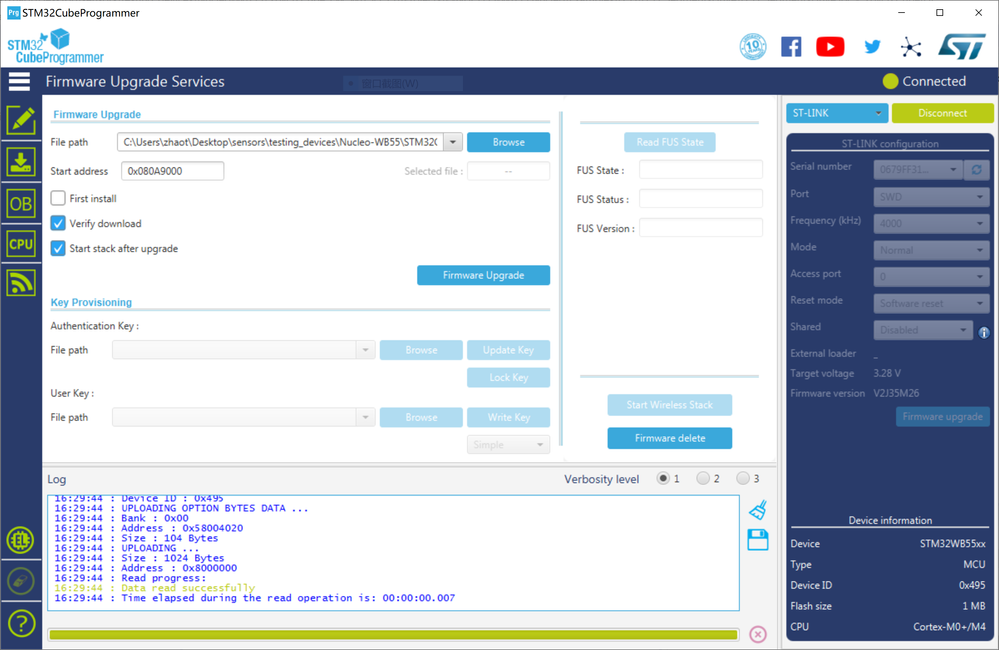The height and width of the screenshot is (650, 999).
Task: Click Firmware delete
Action: click(670, 438)
